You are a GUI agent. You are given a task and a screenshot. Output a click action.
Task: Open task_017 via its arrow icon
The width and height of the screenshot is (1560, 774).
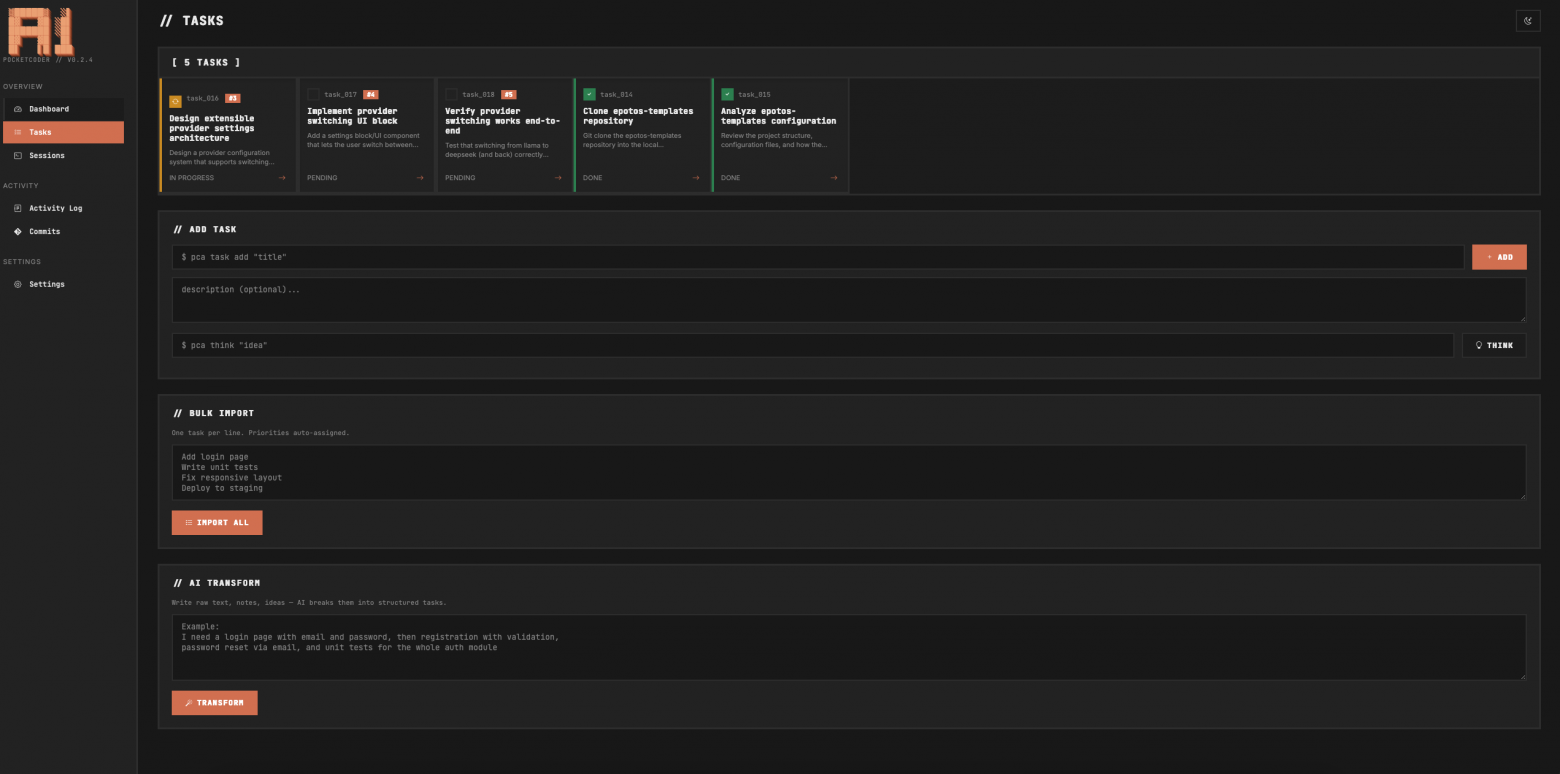coord(420,178)
